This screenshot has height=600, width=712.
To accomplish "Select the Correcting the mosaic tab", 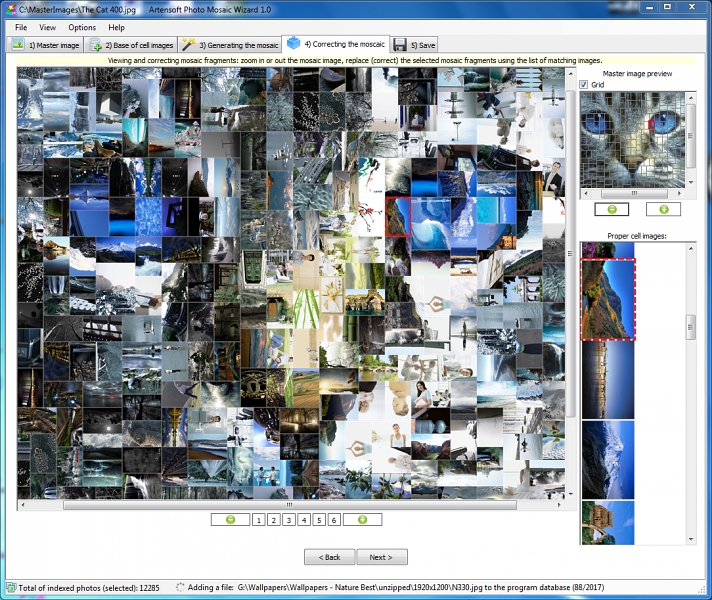I will point(336,44).
